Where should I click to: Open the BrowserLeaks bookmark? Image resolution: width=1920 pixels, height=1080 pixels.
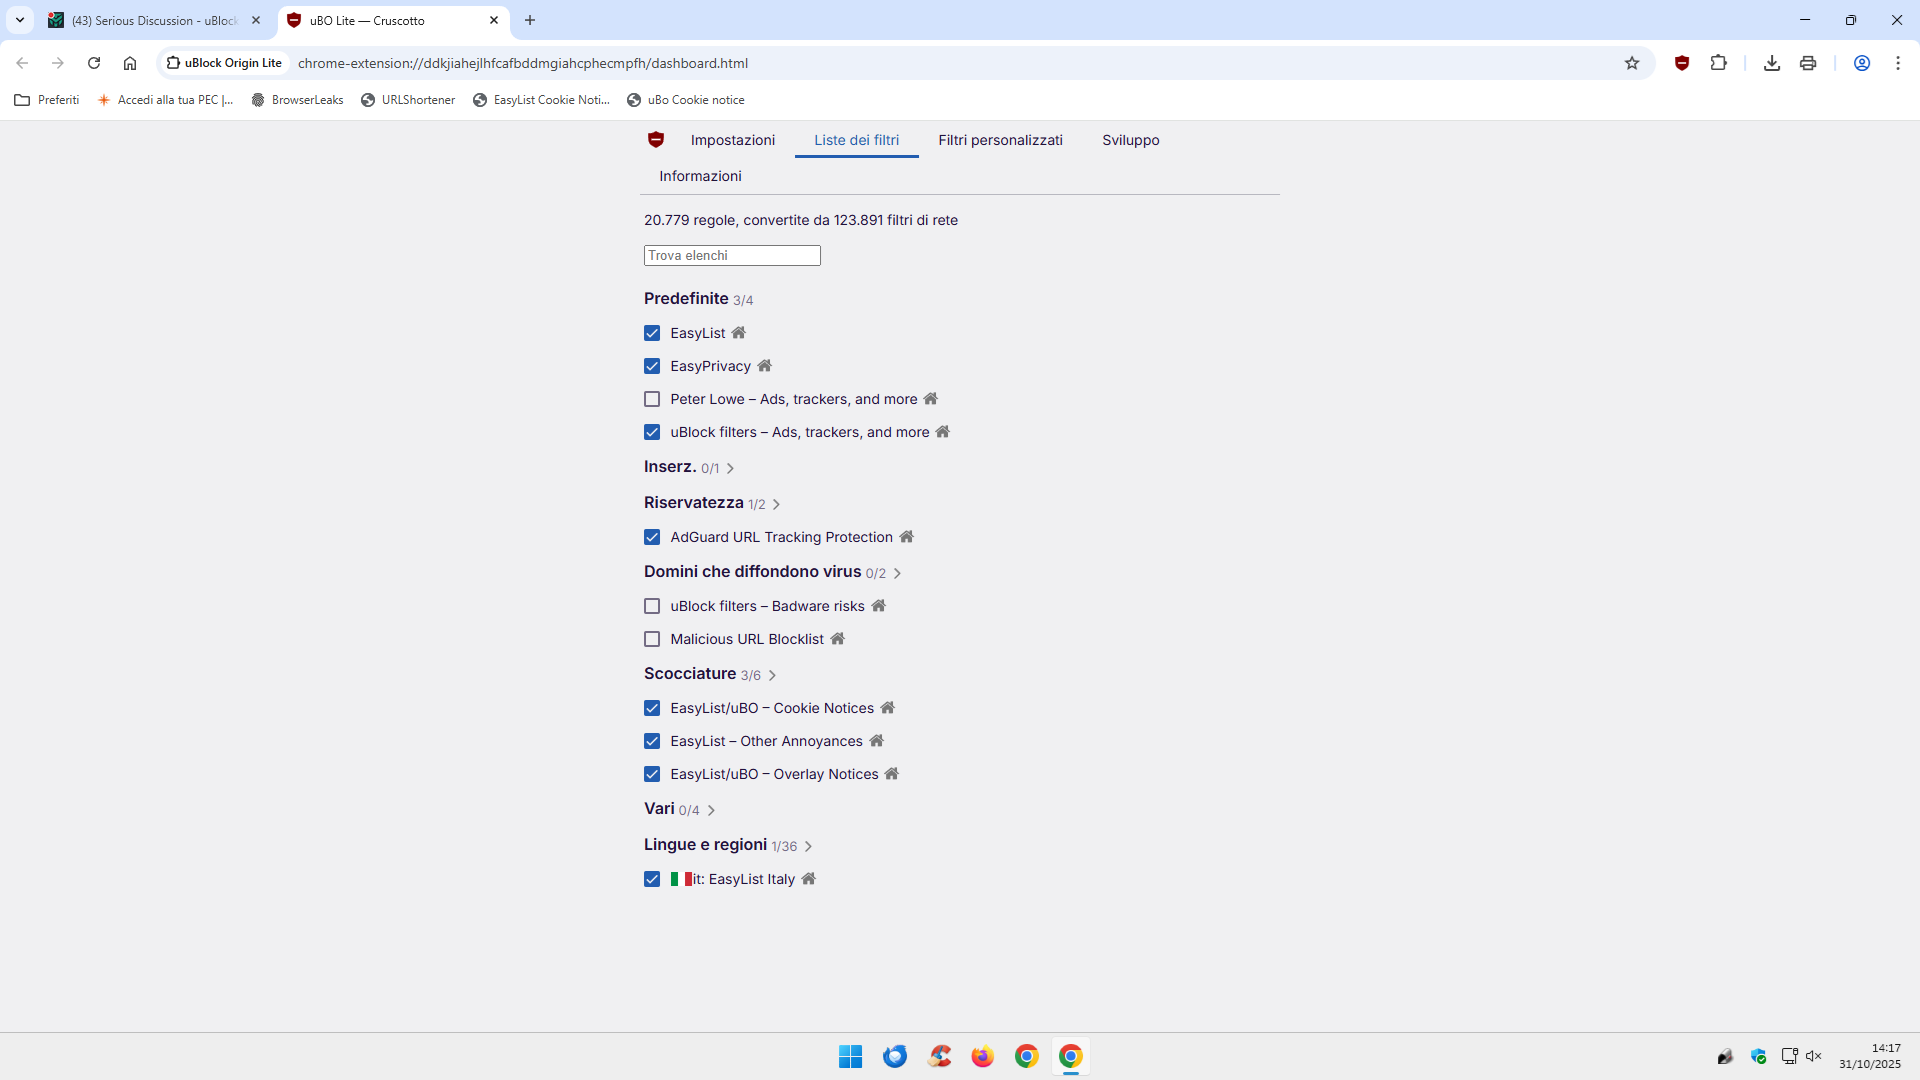[x=297, y=100]
